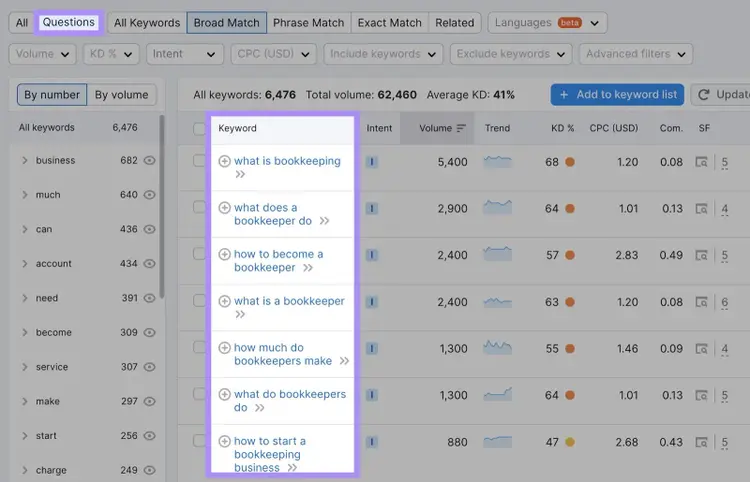Open the double-arrow icon next to 'how to become a bookkeeper'
Screen dimensions: 750x482
tap(308, 268)
